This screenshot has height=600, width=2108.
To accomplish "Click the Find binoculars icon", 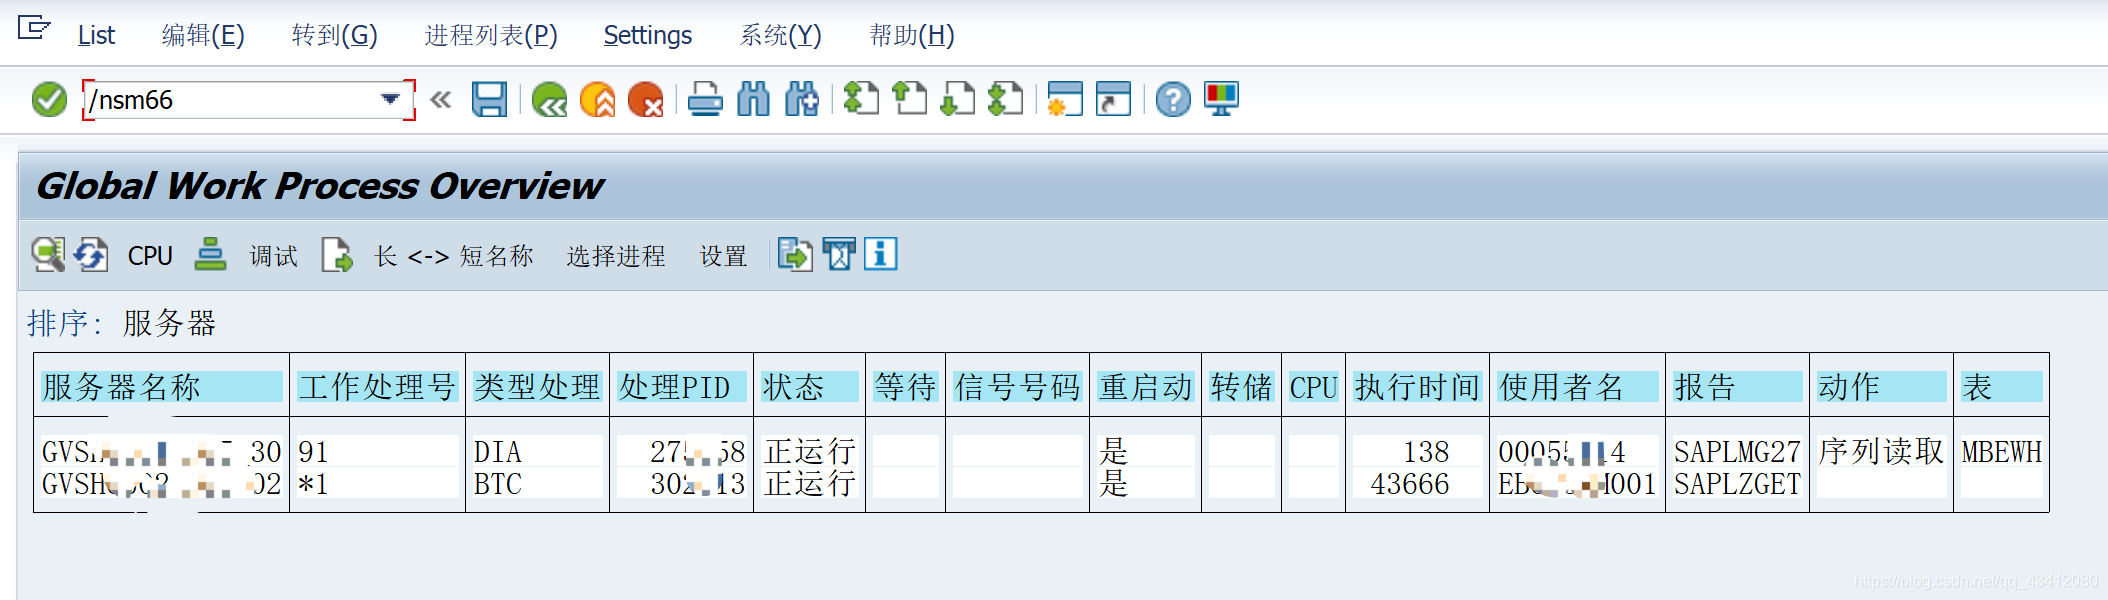I will (754, 99).
